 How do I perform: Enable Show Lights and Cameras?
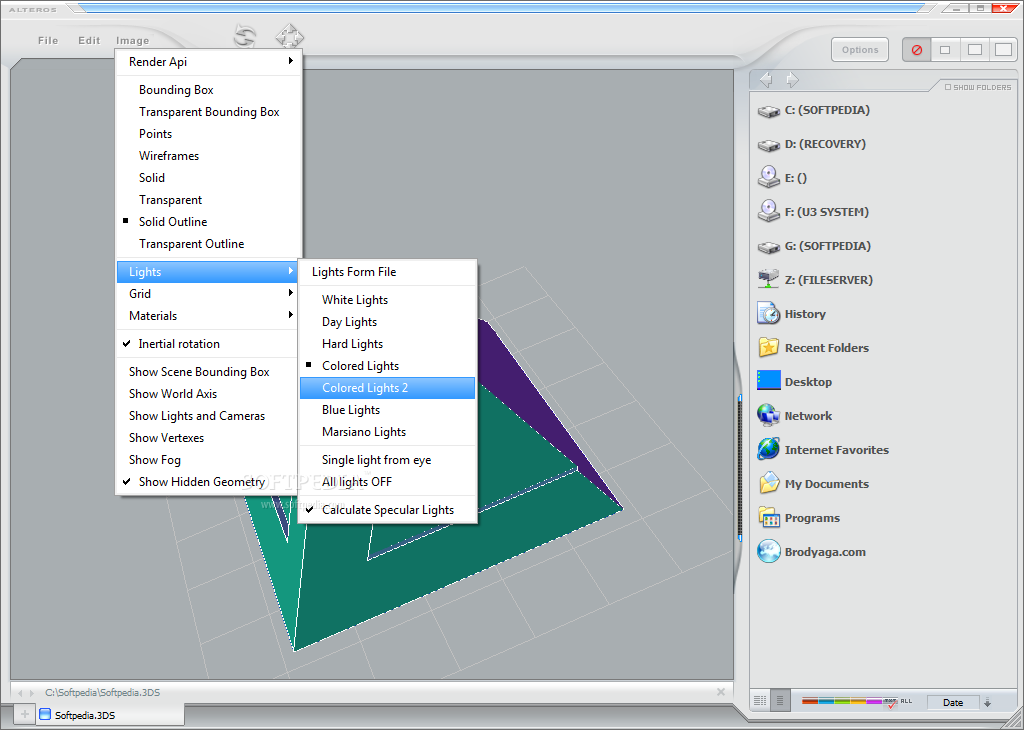[208, 415]
